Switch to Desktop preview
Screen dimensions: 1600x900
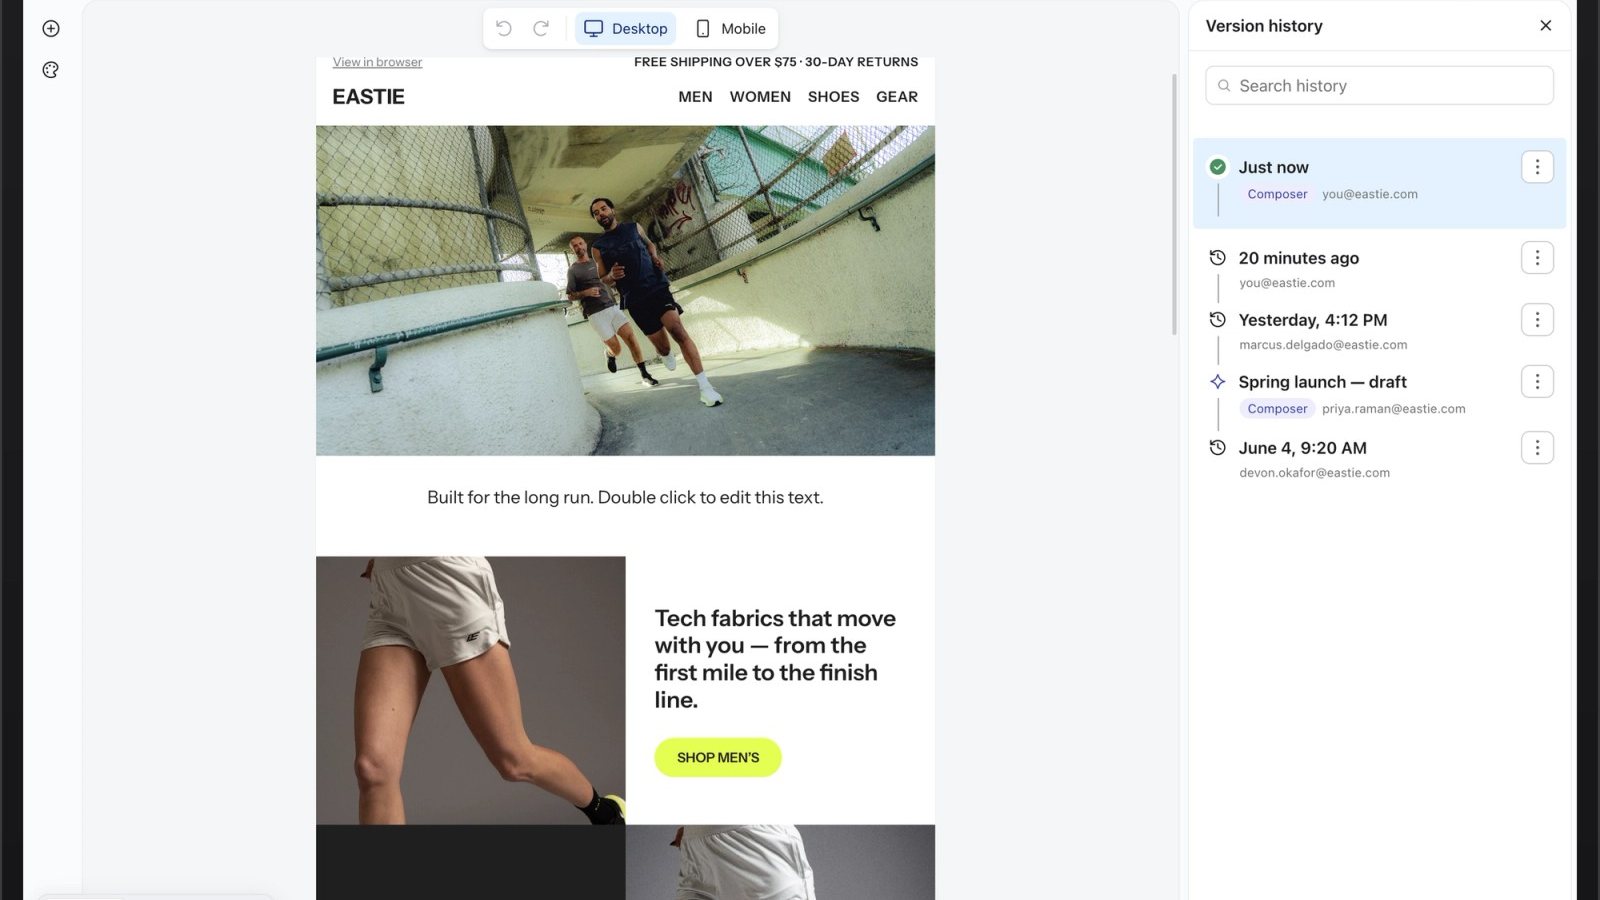(x=626, y=29)
